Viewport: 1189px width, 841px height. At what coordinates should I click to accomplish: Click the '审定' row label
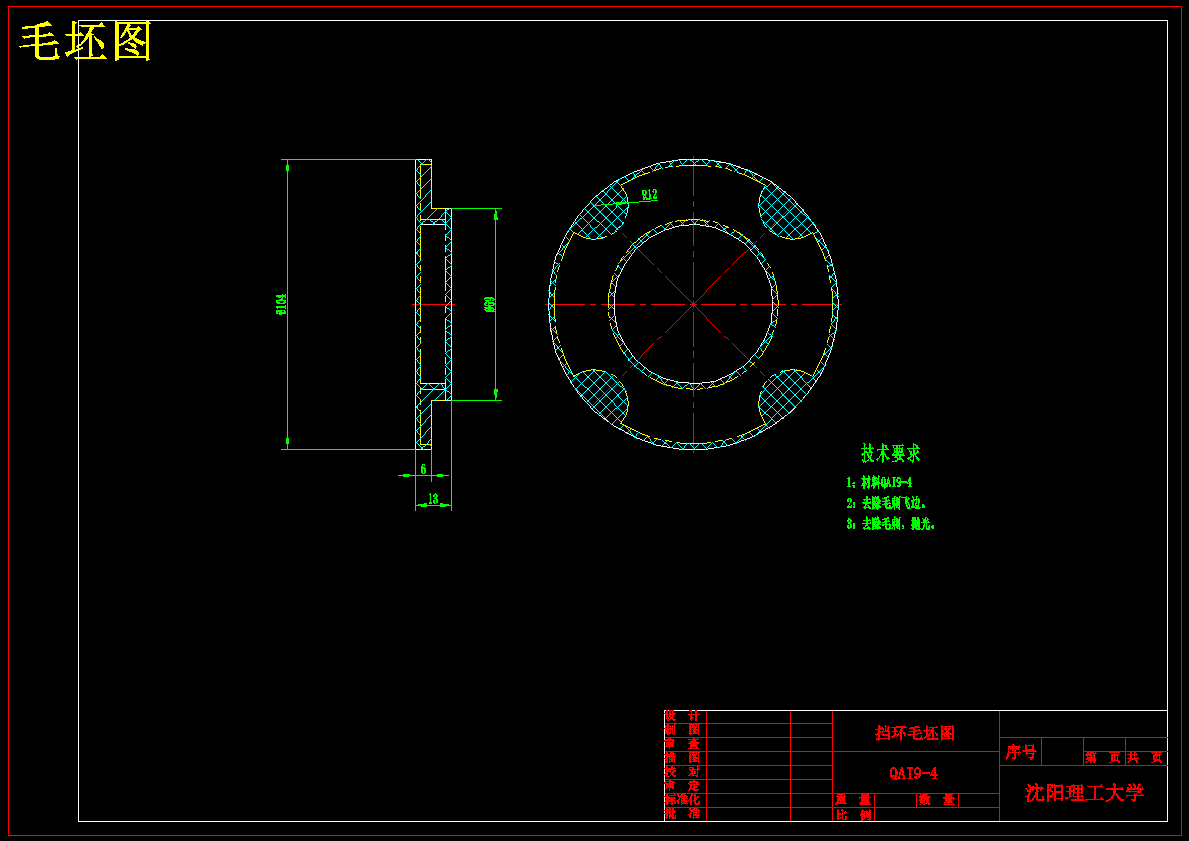pos(683,786)
